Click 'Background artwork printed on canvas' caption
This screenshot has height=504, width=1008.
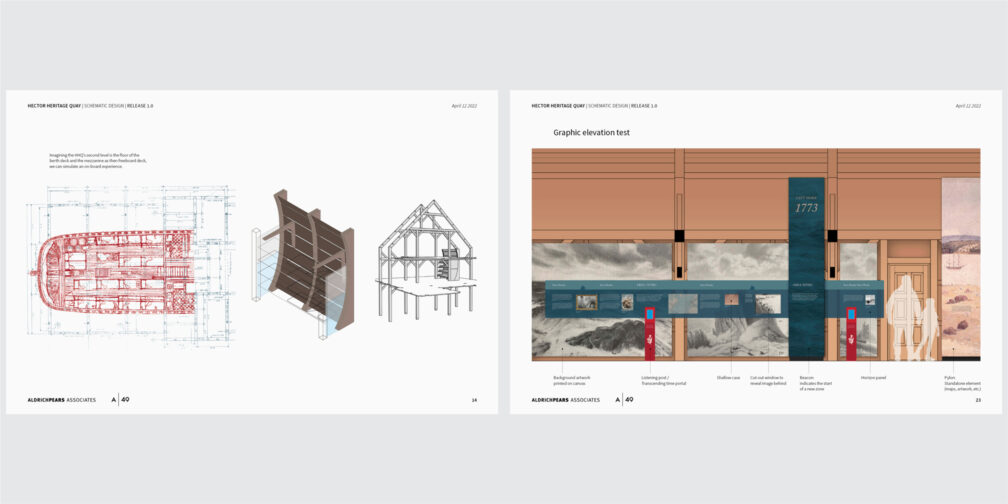[572, 380]
